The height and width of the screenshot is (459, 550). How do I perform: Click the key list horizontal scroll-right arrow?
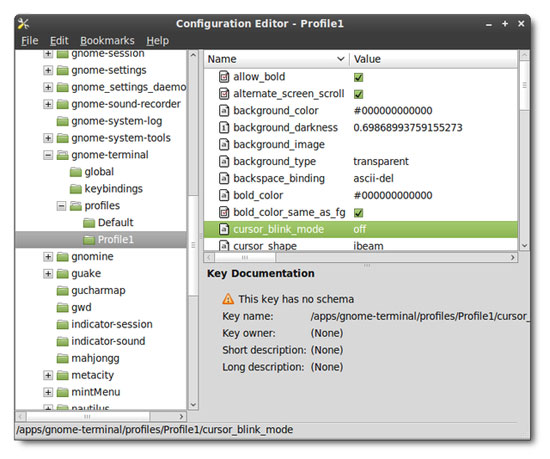(x=512, y=258)
